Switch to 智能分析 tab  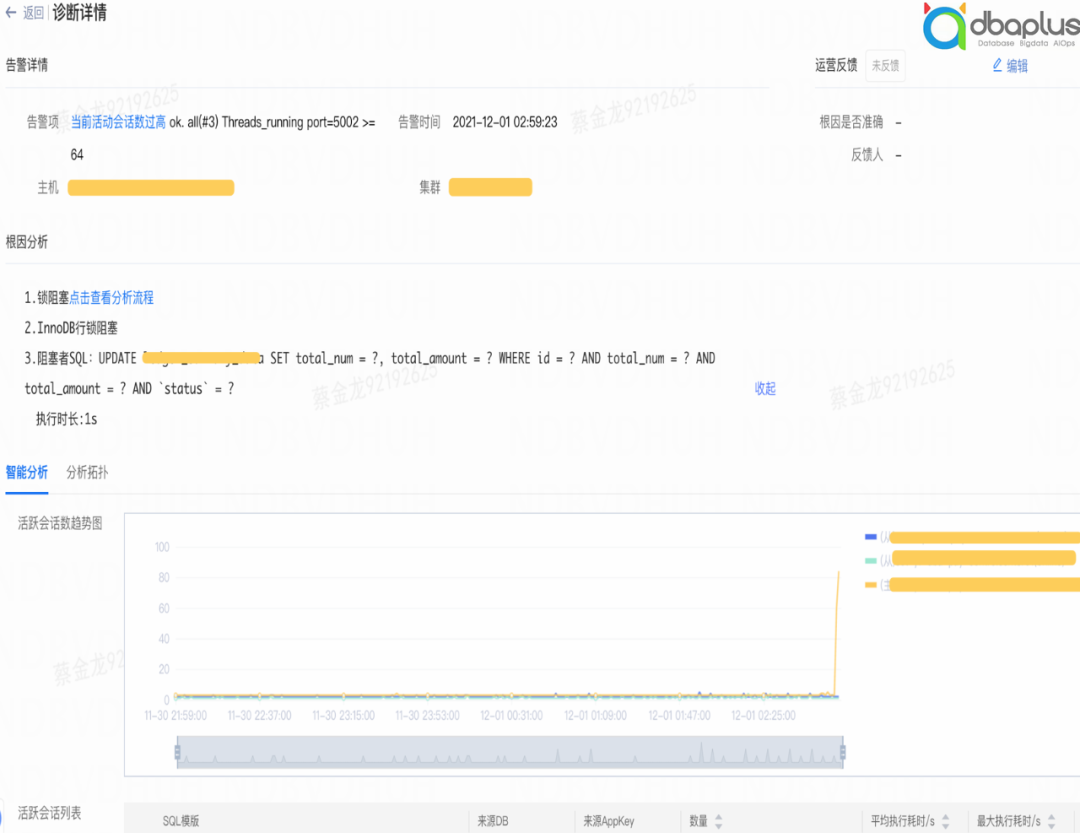(x=26, y=472)
